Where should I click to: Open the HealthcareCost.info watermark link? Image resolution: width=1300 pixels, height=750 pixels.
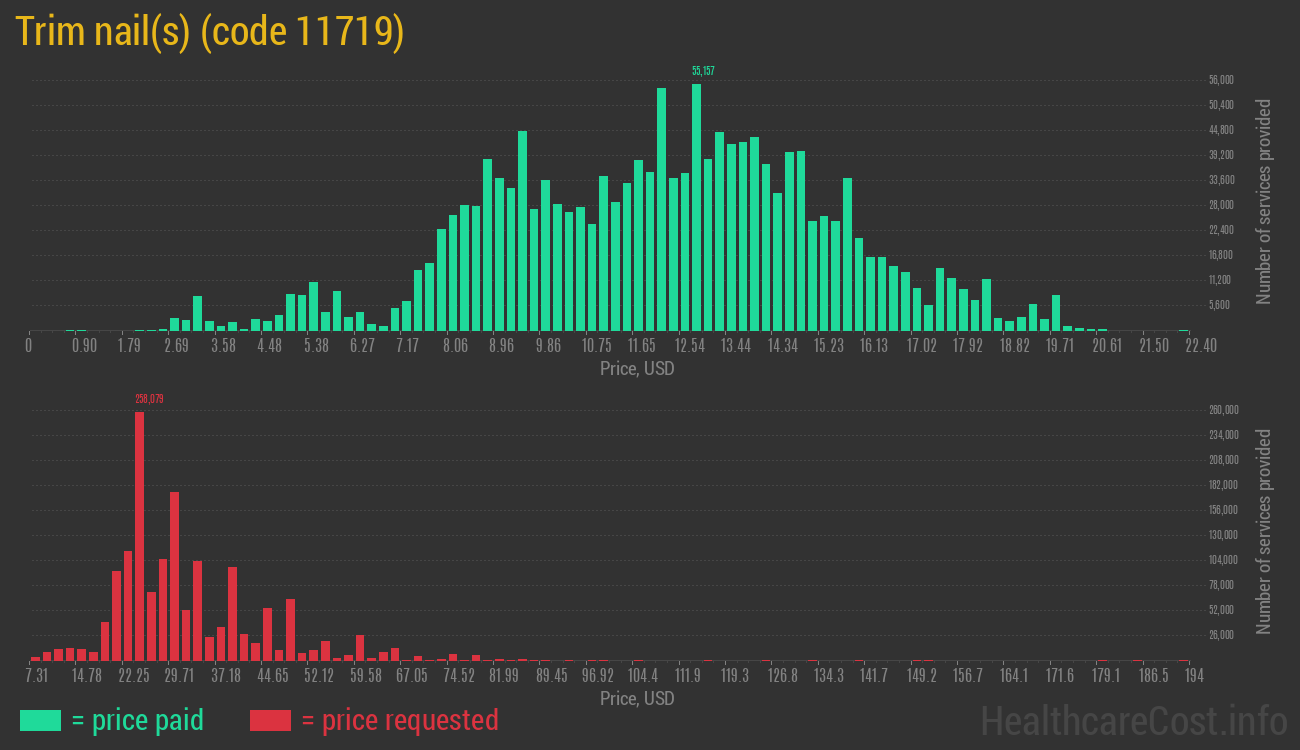click(x=1133, y=720)
